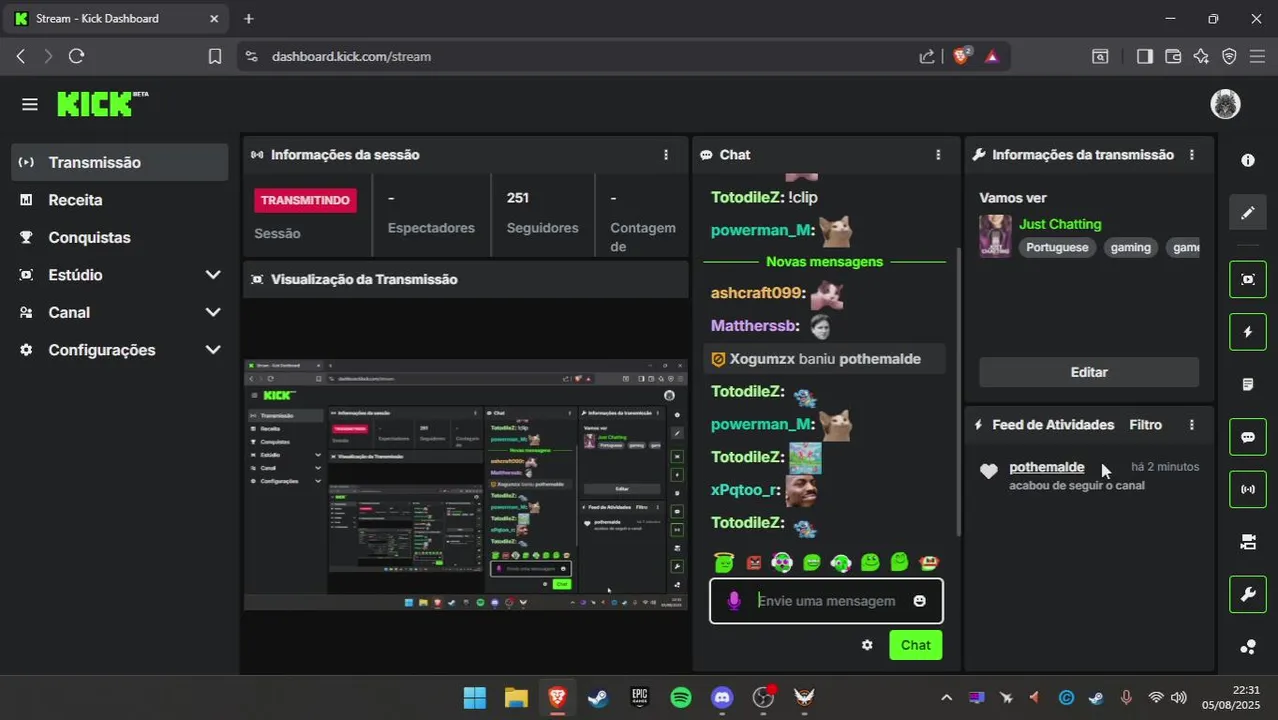Toggle the activity feed lightning icon in the right sidebar
1278x720 pixels.
[1248, 332]
